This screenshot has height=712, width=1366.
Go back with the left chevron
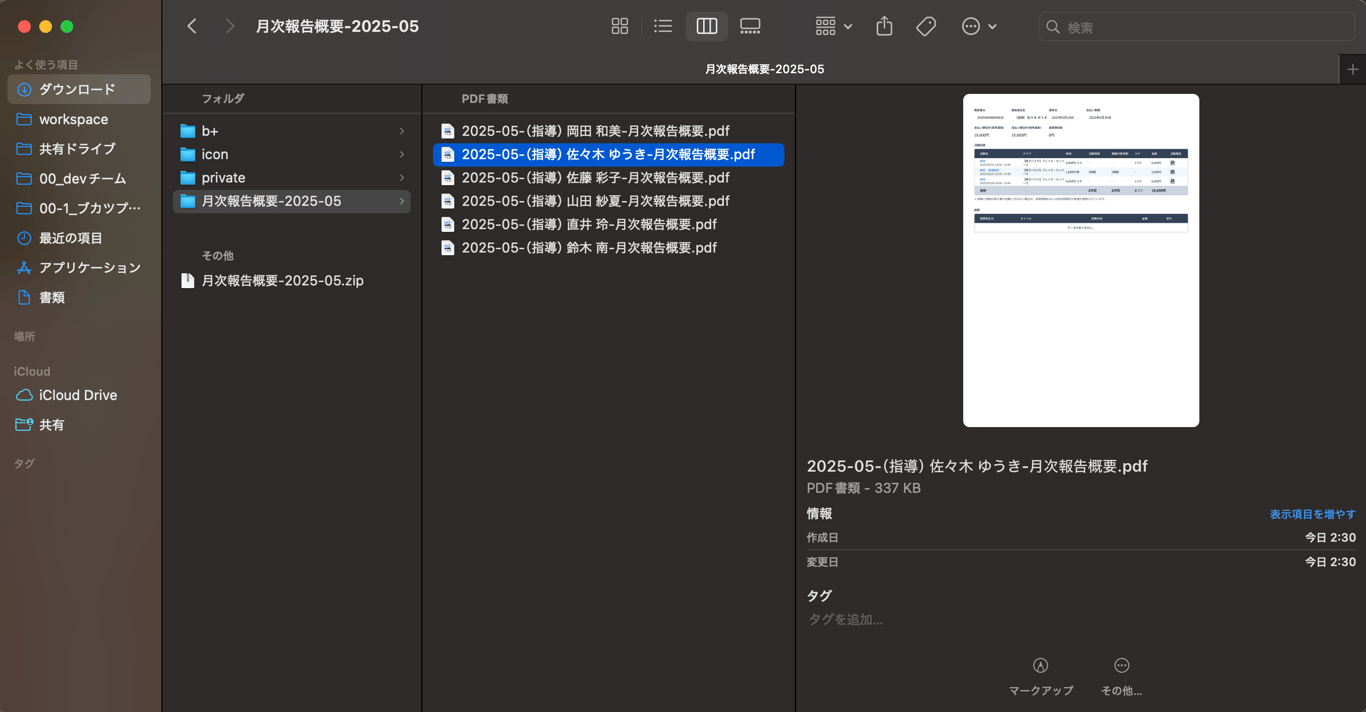click(x=192, y=27)
